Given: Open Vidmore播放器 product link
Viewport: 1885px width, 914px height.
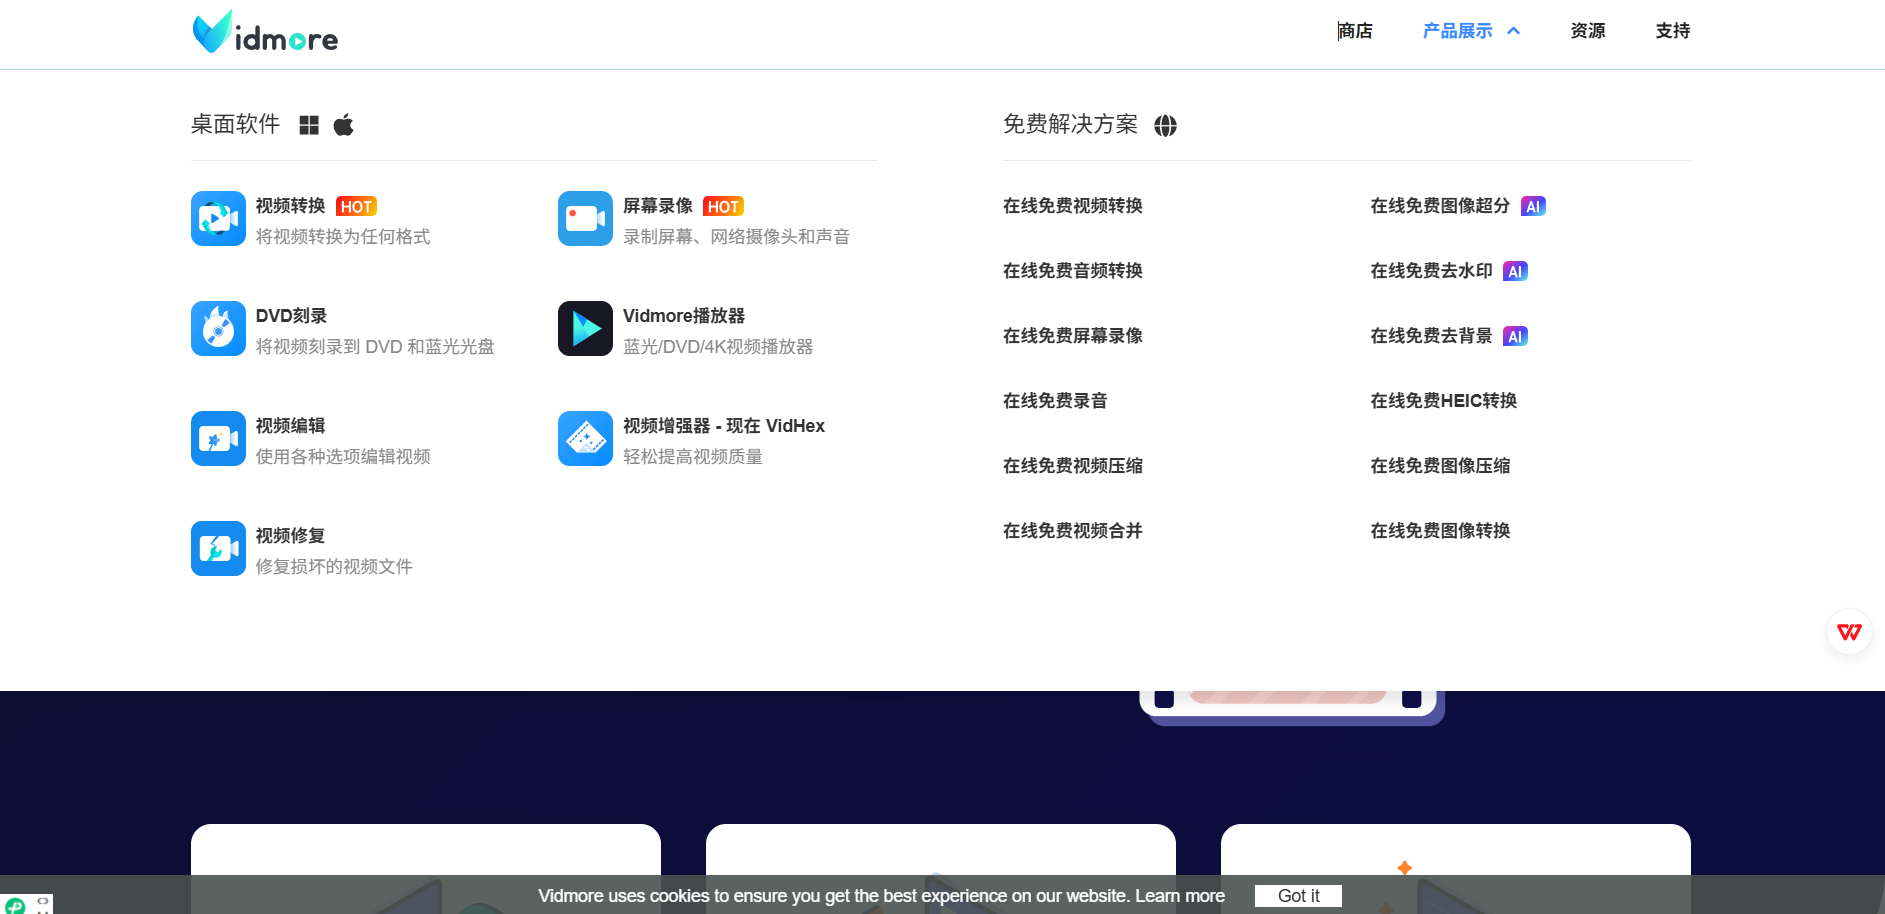Looking at the screenshot, I should pyautogui.click(x=684, y=316).
